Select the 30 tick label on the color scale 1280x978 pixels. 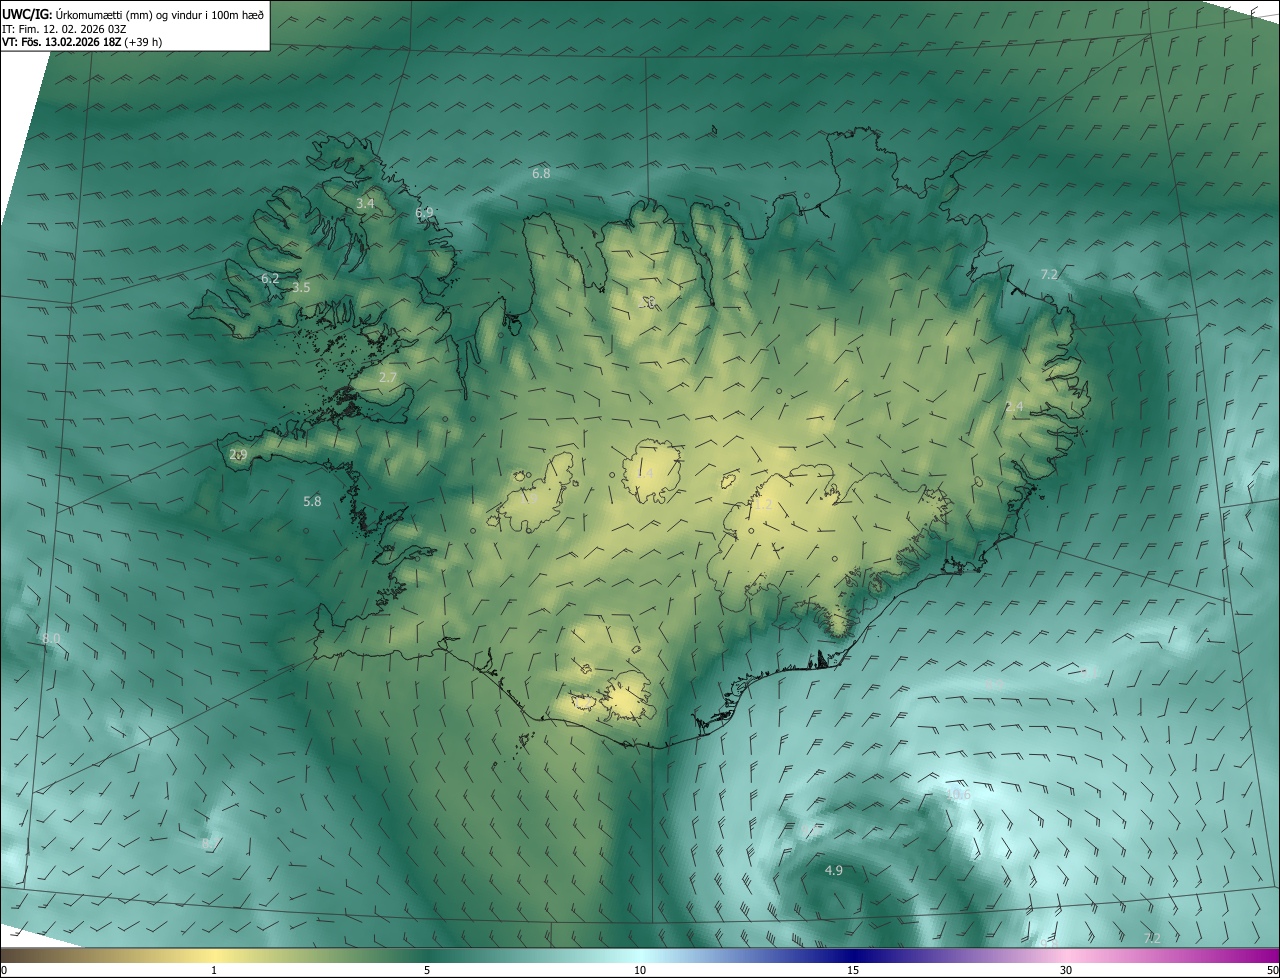point(1066,970)
